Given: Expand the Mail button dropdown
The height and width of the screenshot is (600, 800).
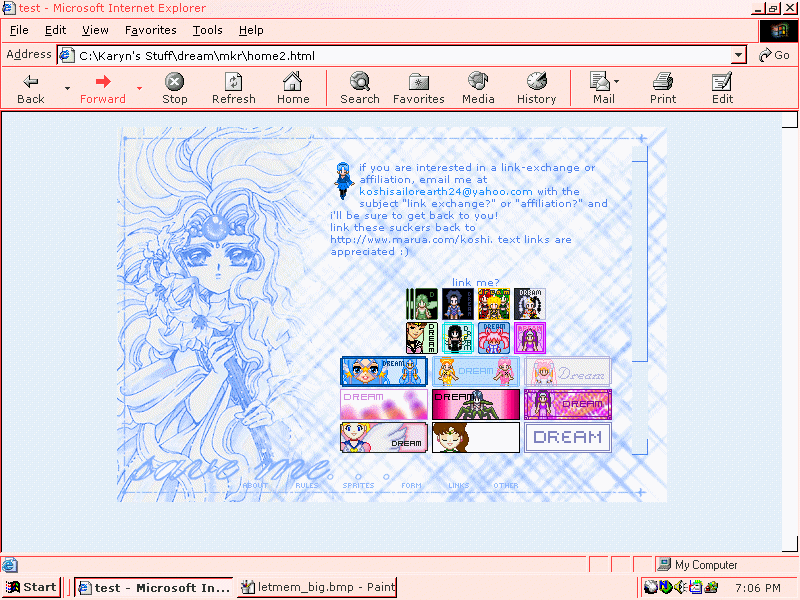Looking at the screenshot, I should (617, 82).
